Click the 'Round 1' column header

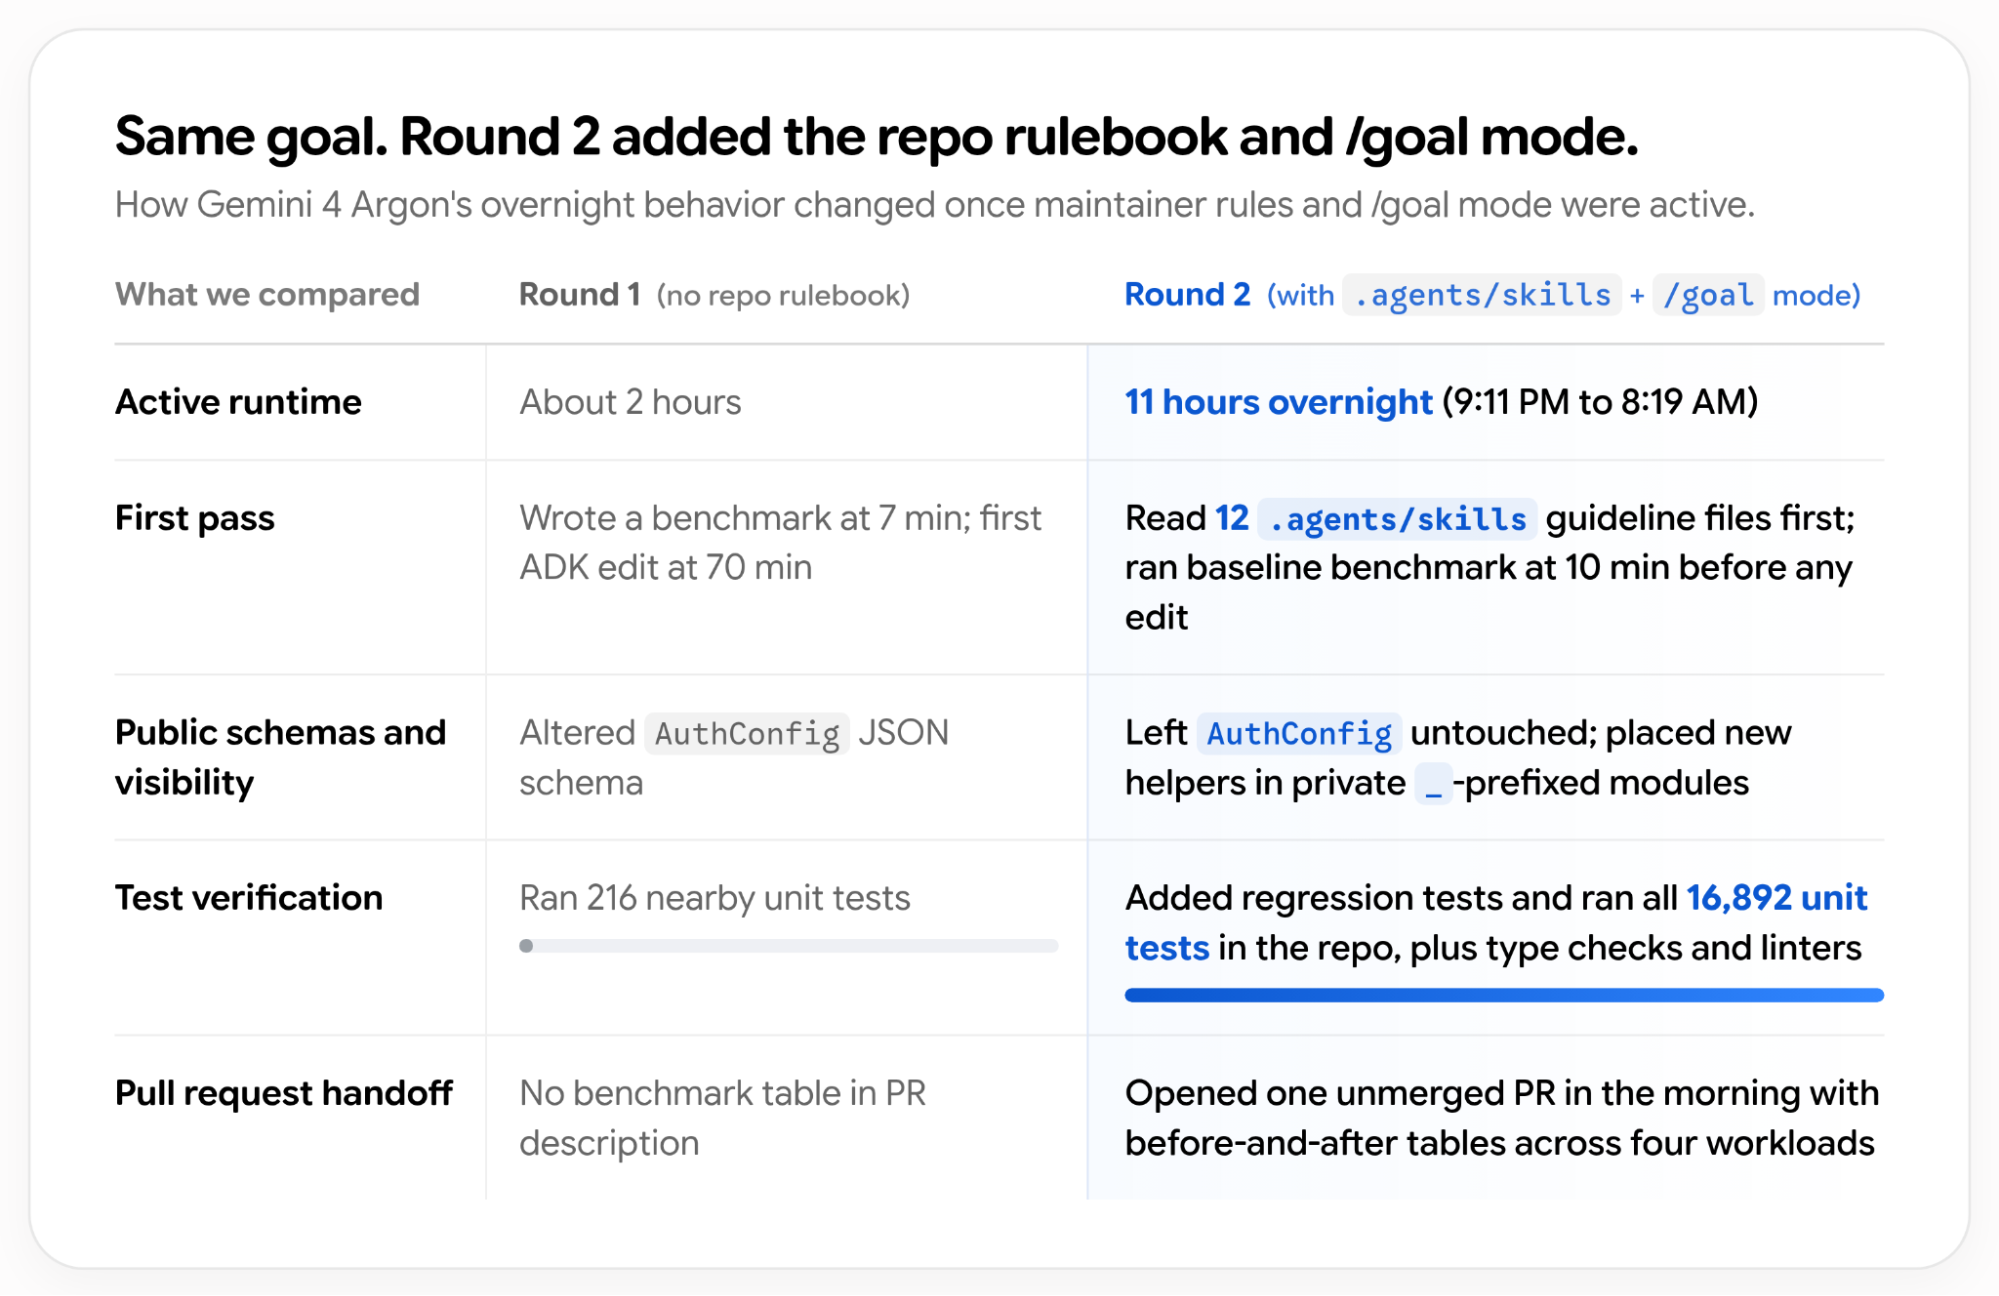pyautogui.click(x=579, y=295)
